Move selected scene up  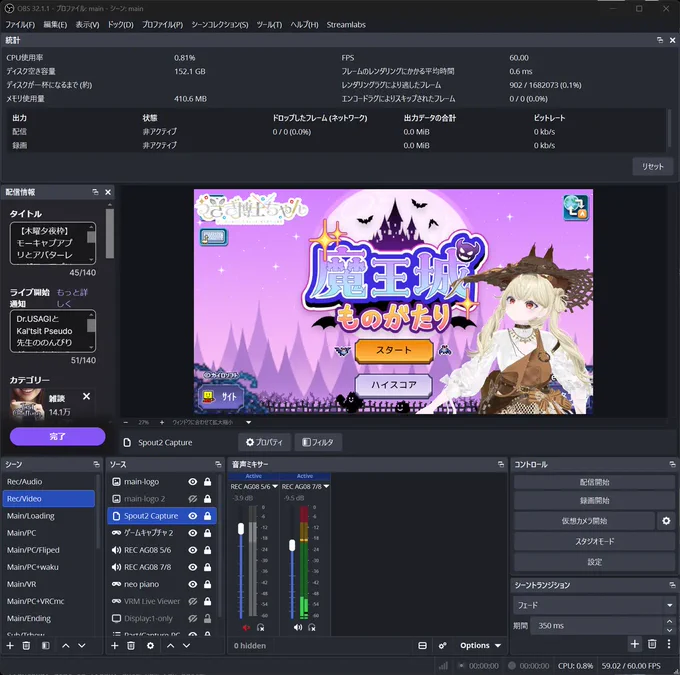[65, 646]
